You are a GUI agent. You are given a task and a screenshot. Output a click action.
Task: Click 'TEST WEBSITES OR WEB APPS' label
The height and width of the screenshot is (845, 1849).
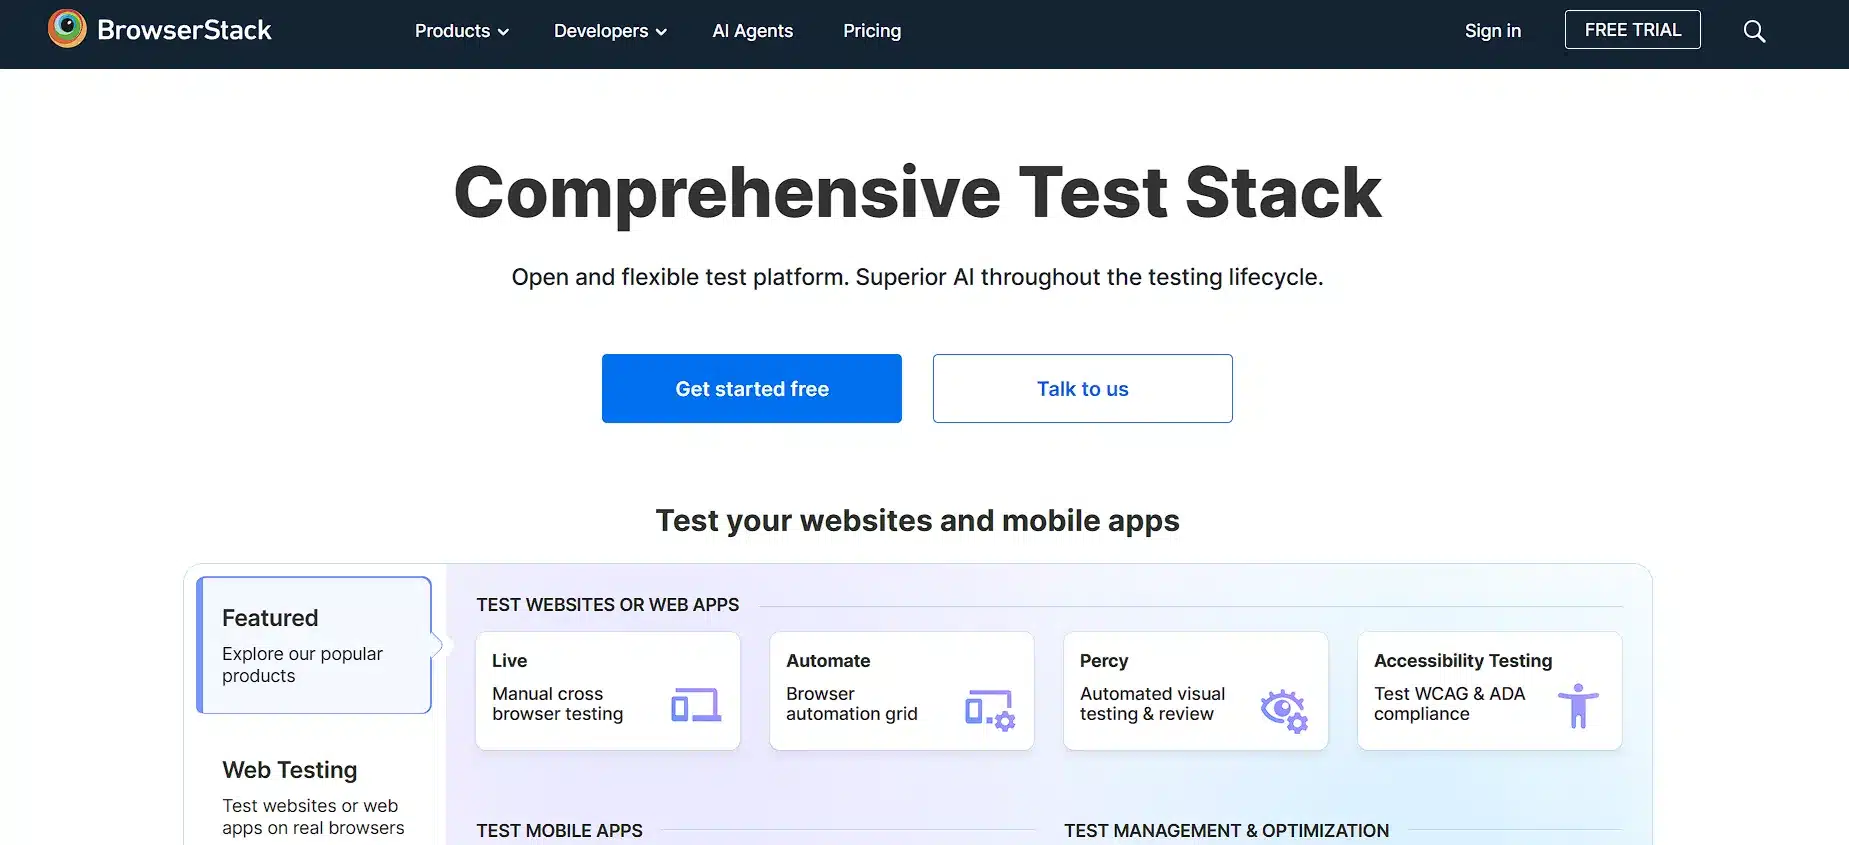point(608,605)
